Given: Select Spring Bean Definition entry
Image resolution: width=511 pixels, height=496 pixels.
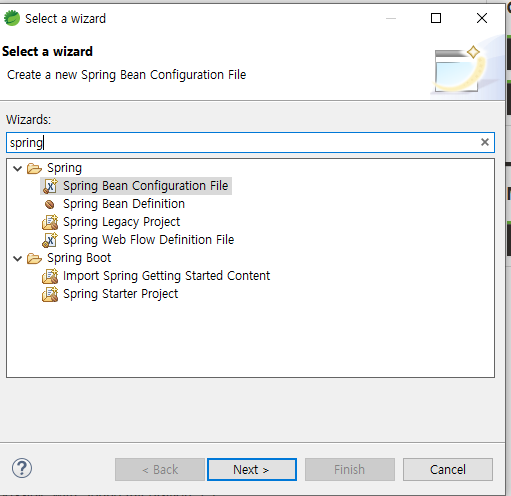Looking at the screenshot, I should (x=124, y=204).
